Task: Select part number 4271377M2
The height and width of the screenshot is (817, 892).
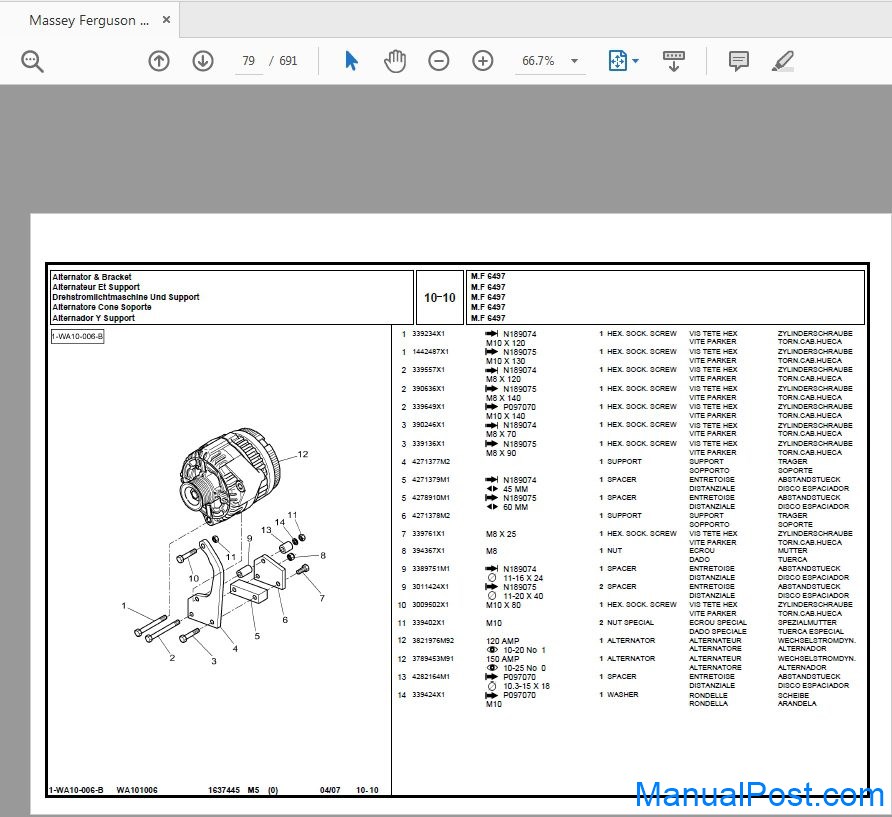Action: [x=431, y=461]
